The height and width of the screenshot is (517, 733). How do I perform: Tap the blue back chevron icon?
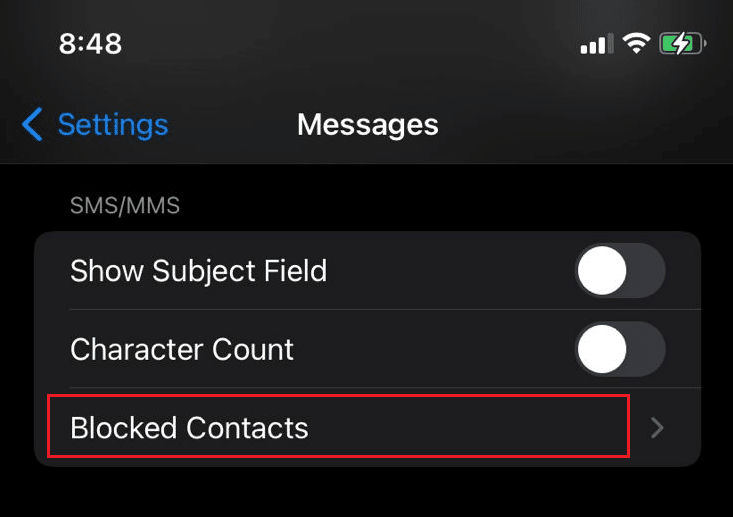(x=32, y=124)
